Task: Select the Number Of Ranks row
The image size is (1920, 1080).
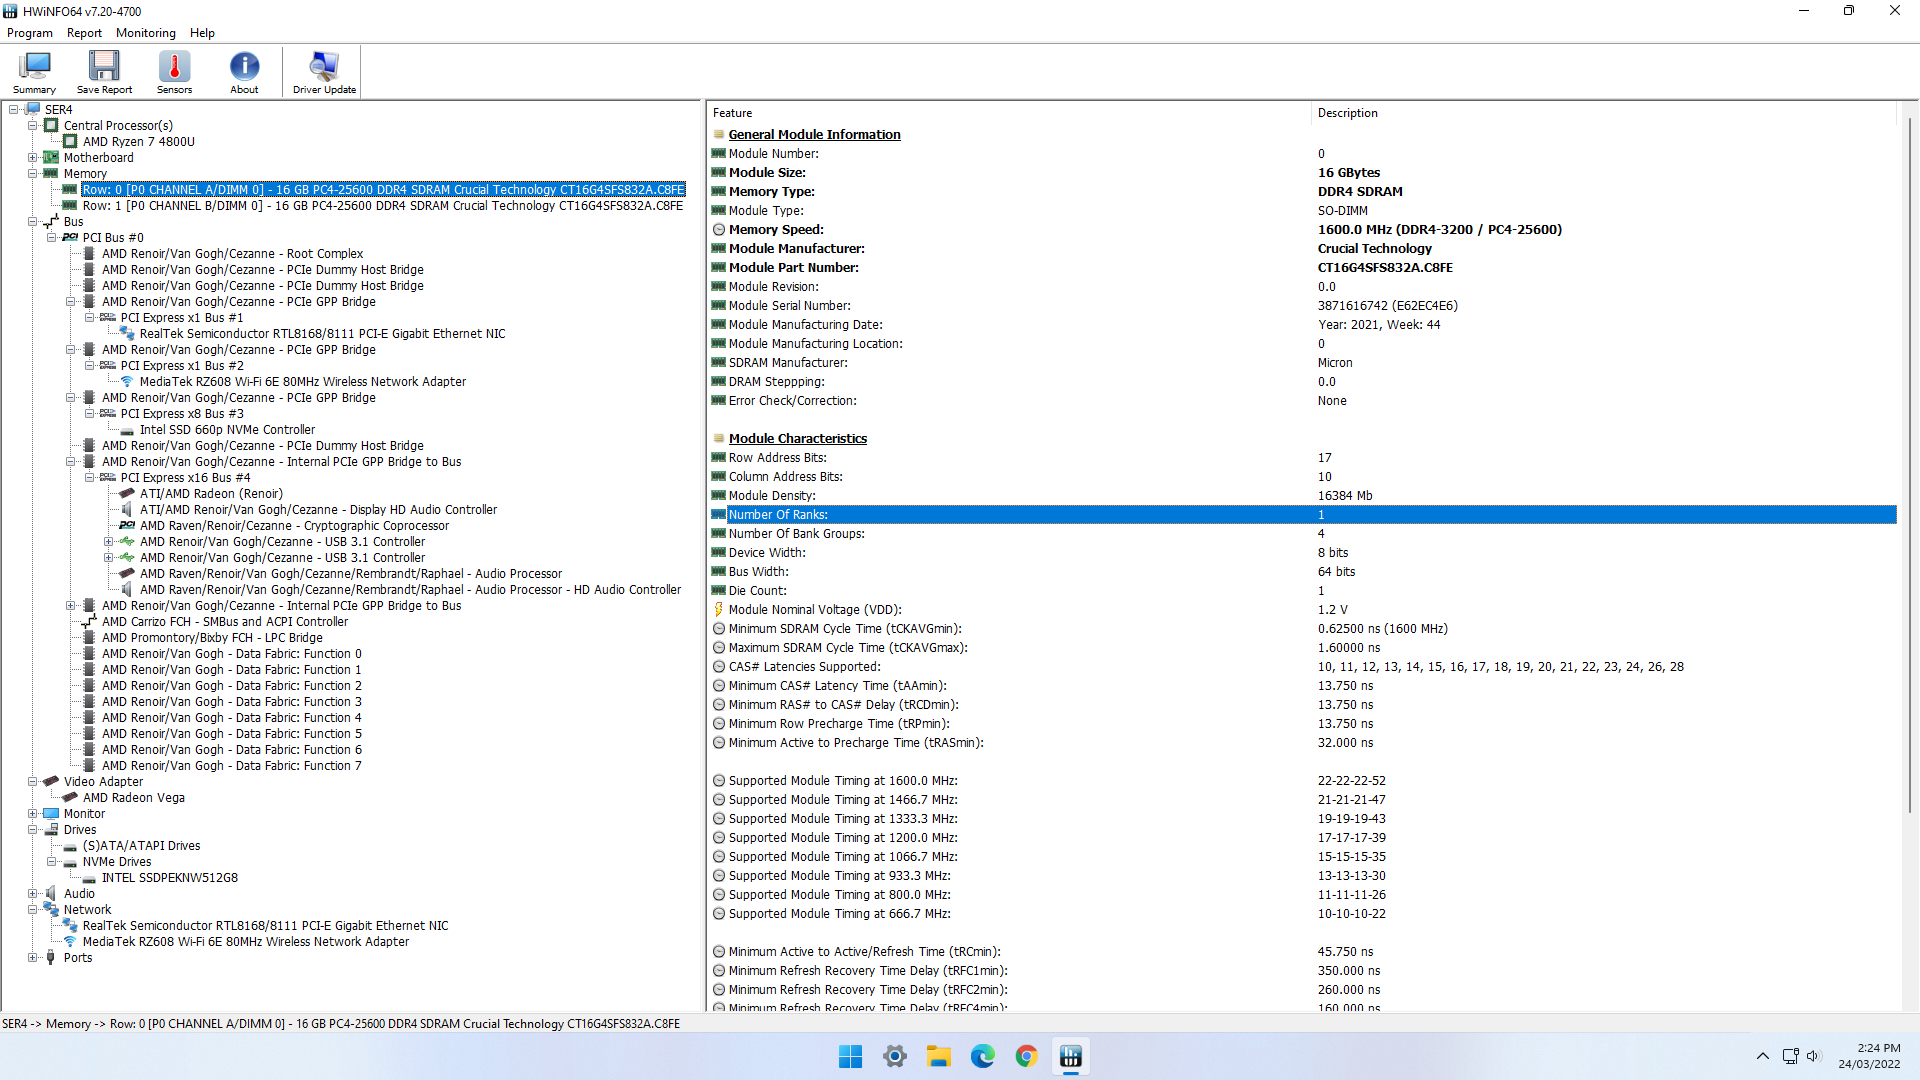Action: [1302, 515]
